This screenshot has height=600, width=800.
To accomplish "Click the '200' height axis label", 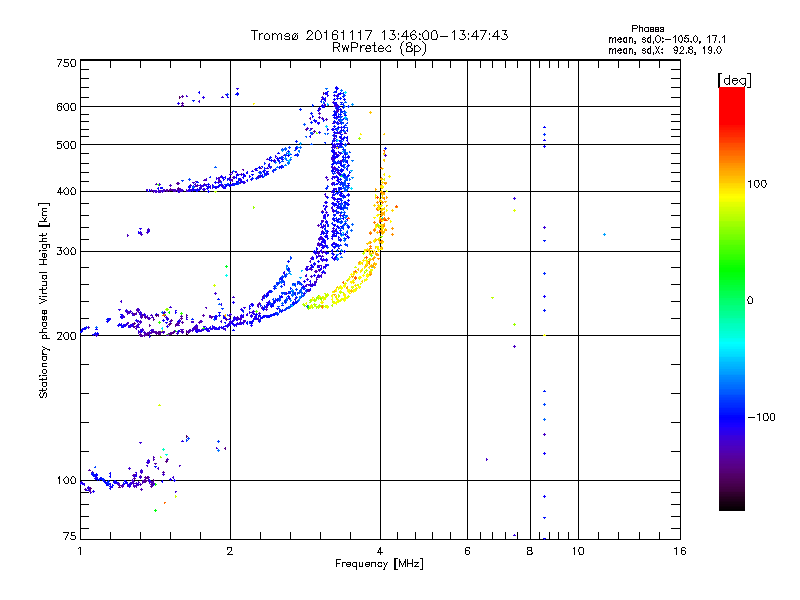I will coord(66,336).
